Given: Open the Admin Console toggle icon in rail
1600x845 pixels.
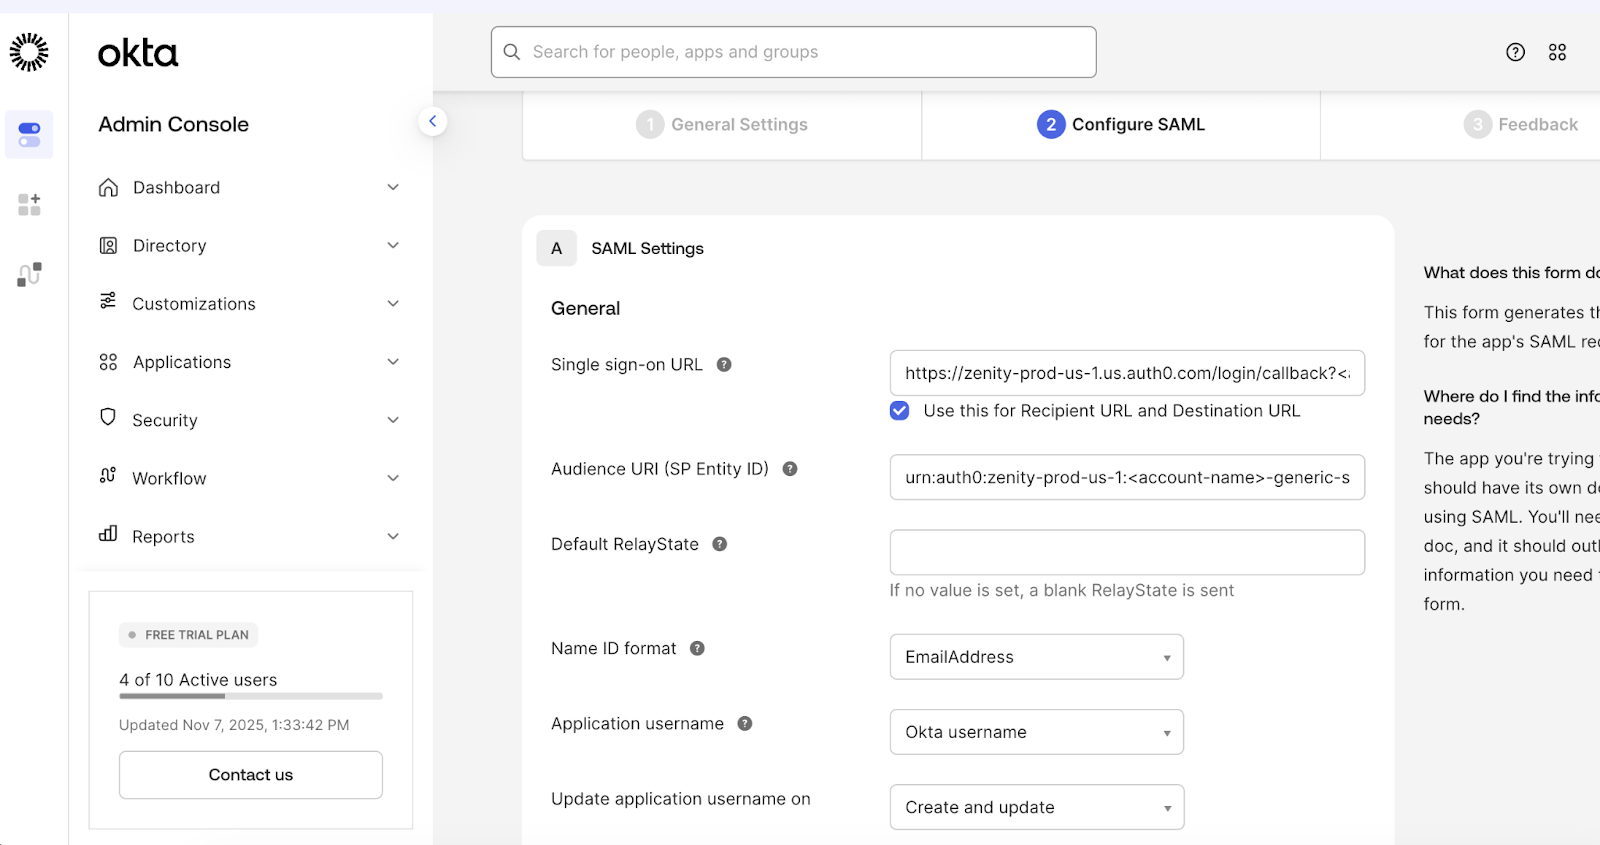Looking at the screenshot, I should [x=29, y=135].
